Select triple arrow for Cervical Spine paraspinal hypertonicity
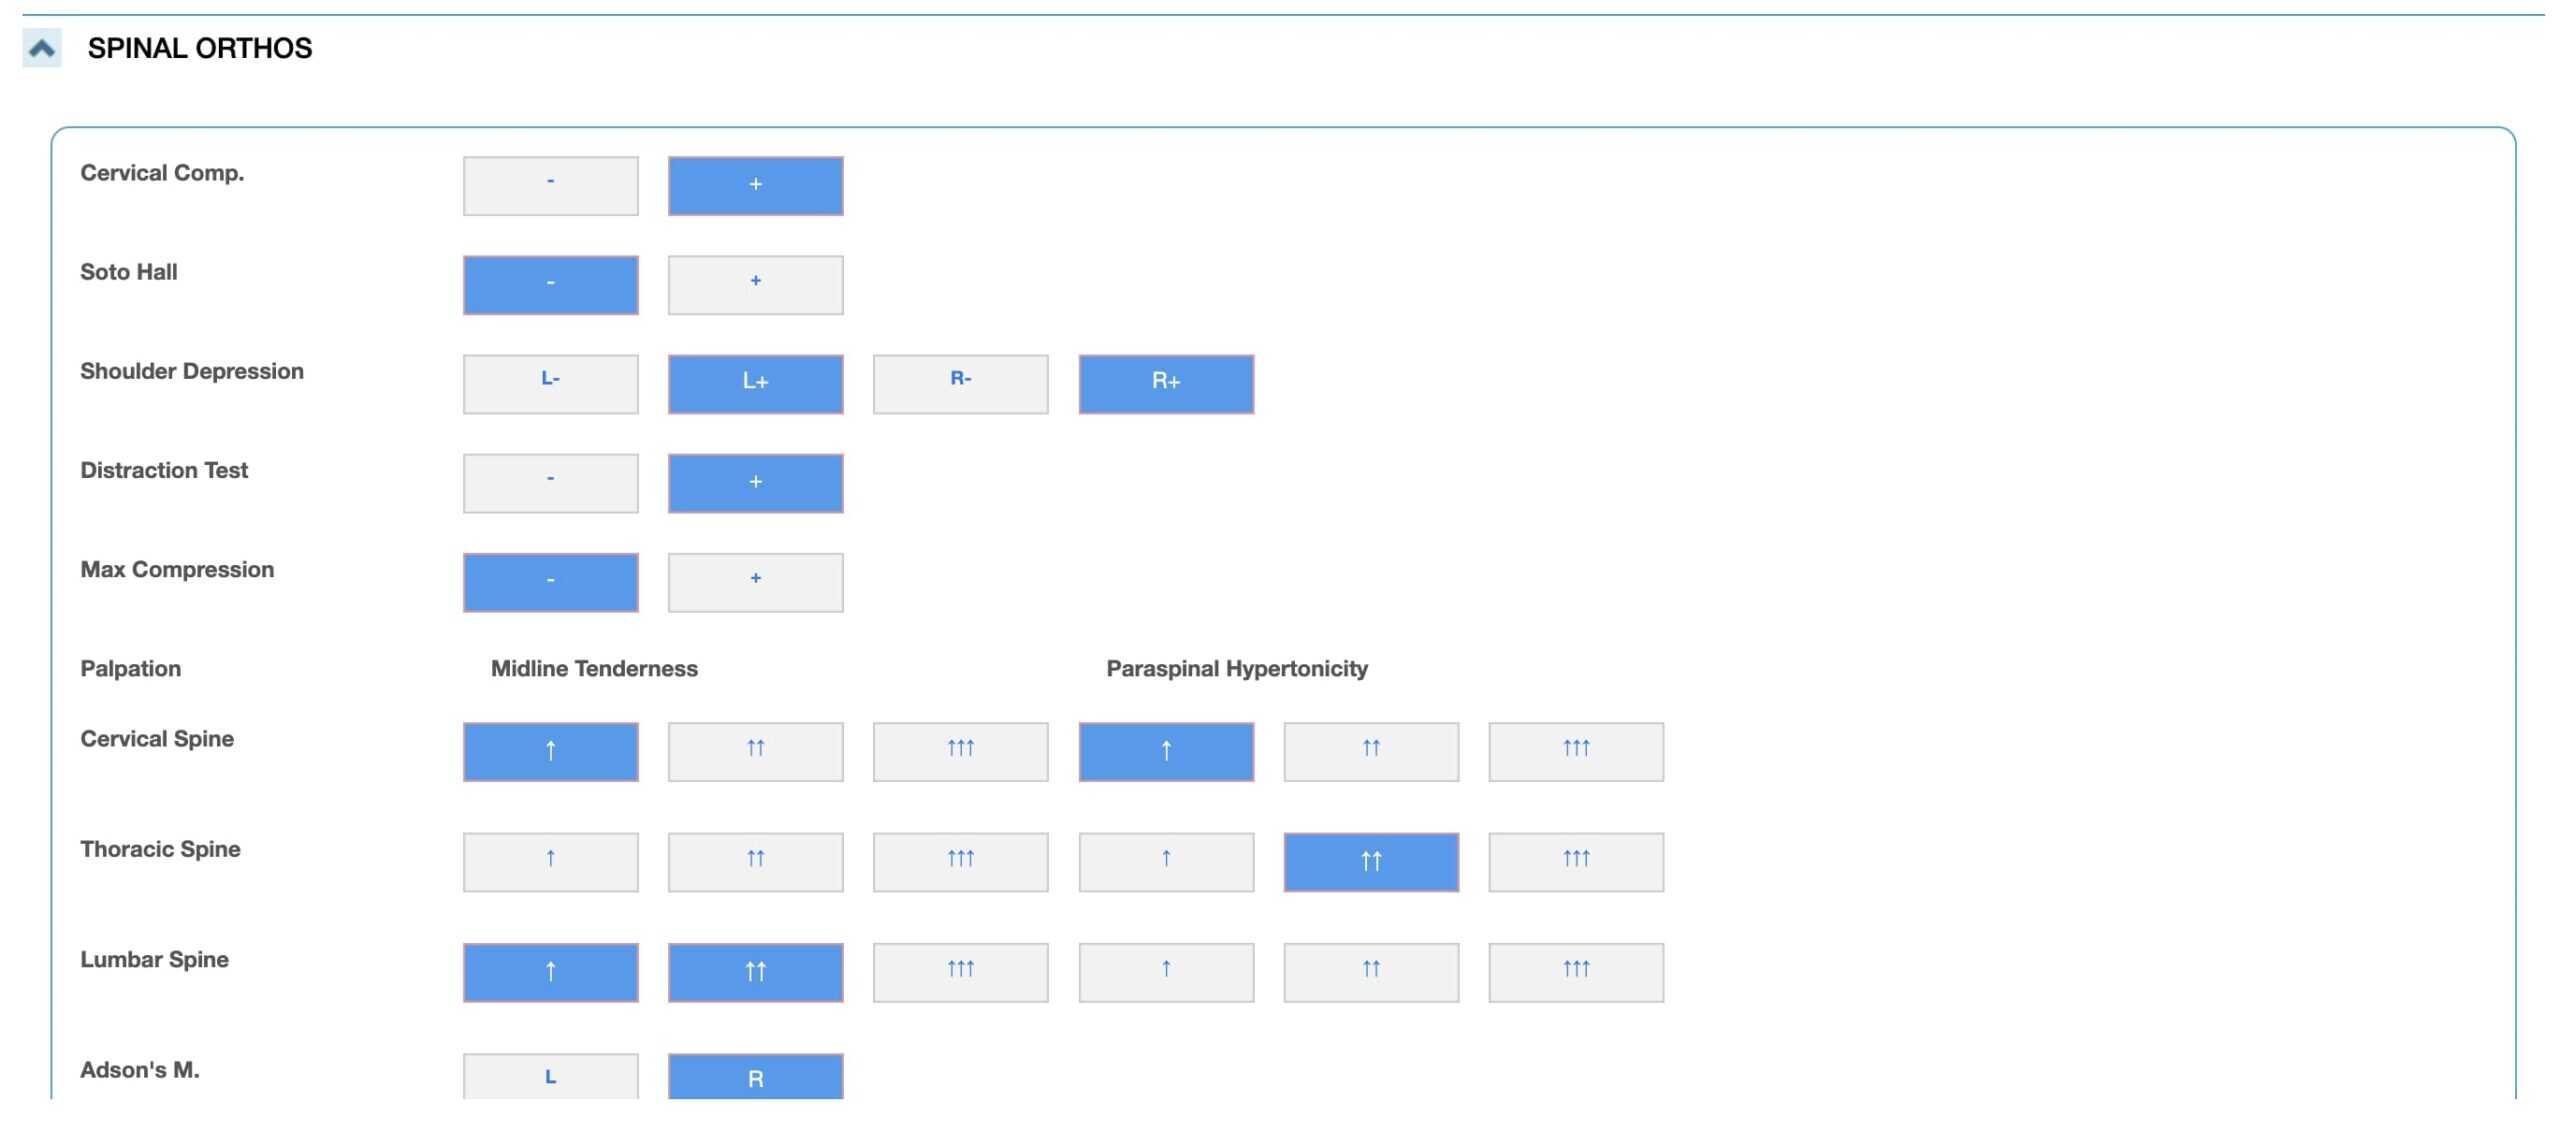Image resolution: width=2560 pixels, height=1145 pixels. tap(1575, 751)
